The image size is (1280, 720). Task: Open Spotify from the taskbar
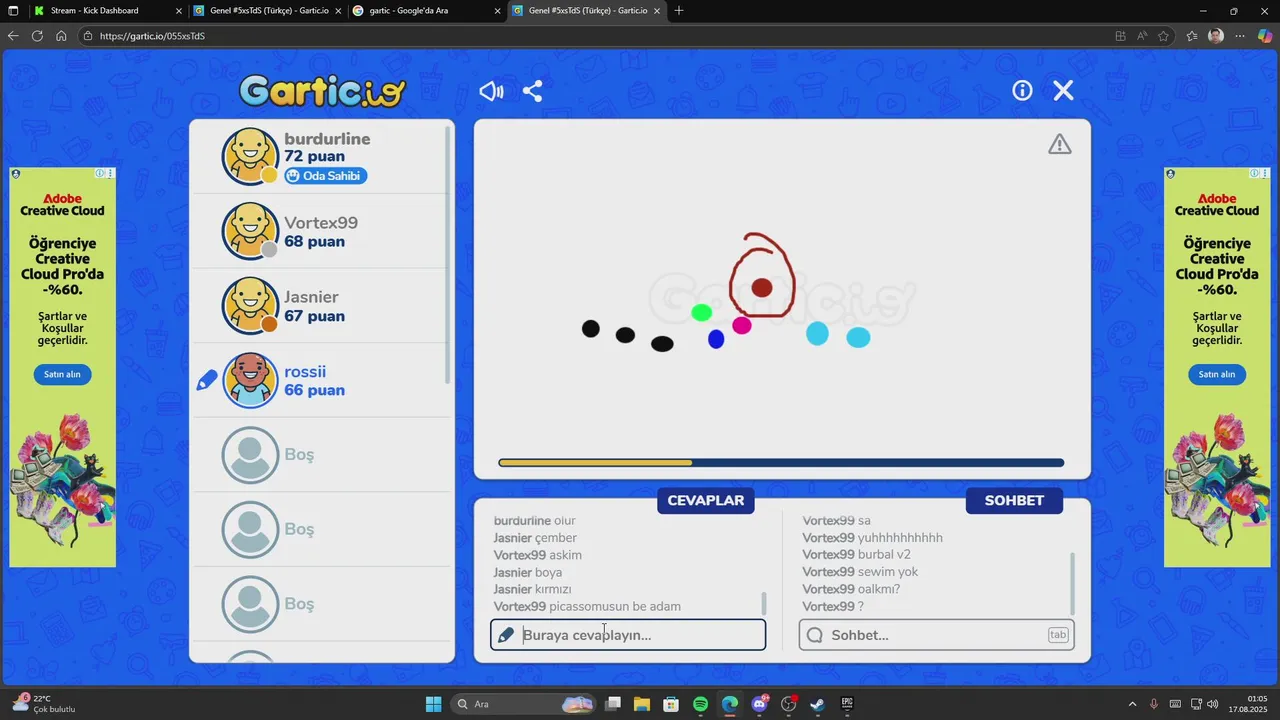click(x=701, y=704)
